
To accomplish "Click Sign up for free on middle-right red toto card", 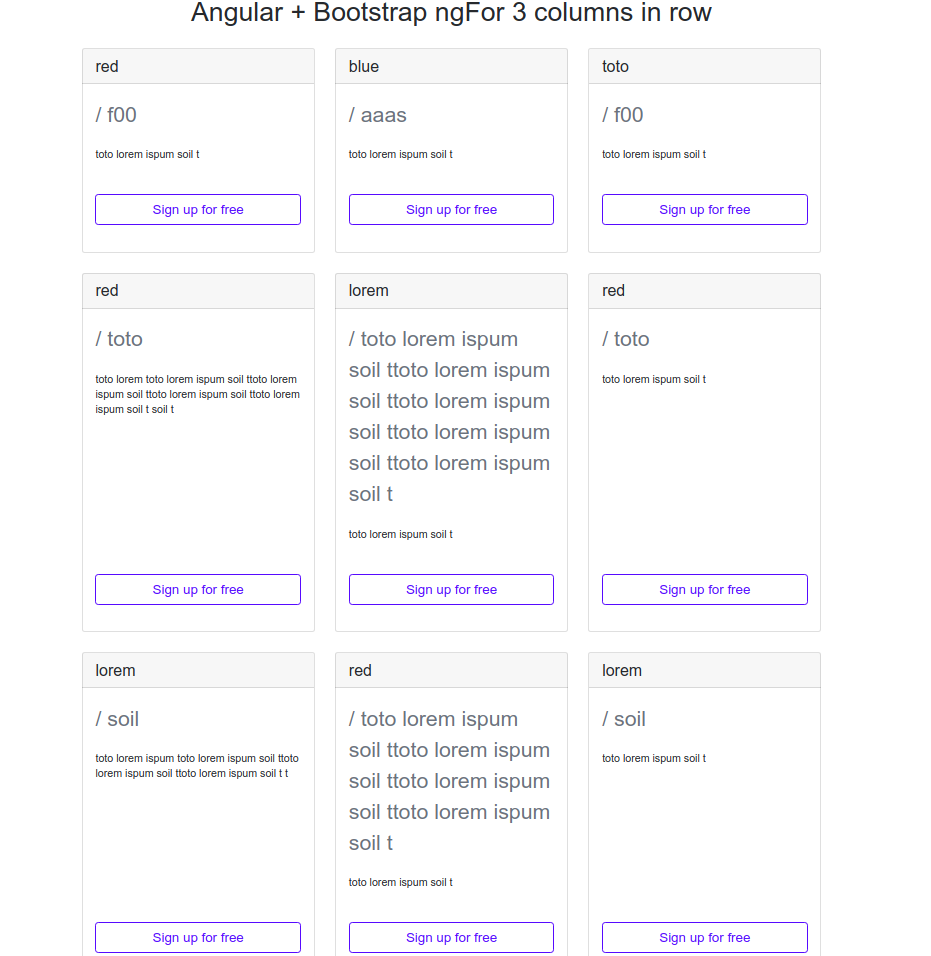I will [704, 589].
